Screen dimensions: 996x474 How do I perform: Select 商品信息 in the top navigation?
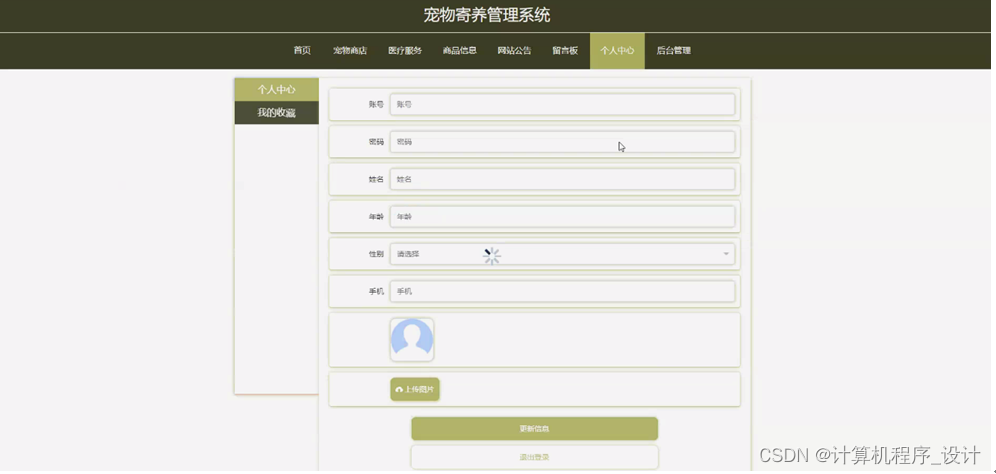click(x=459, y=51)
